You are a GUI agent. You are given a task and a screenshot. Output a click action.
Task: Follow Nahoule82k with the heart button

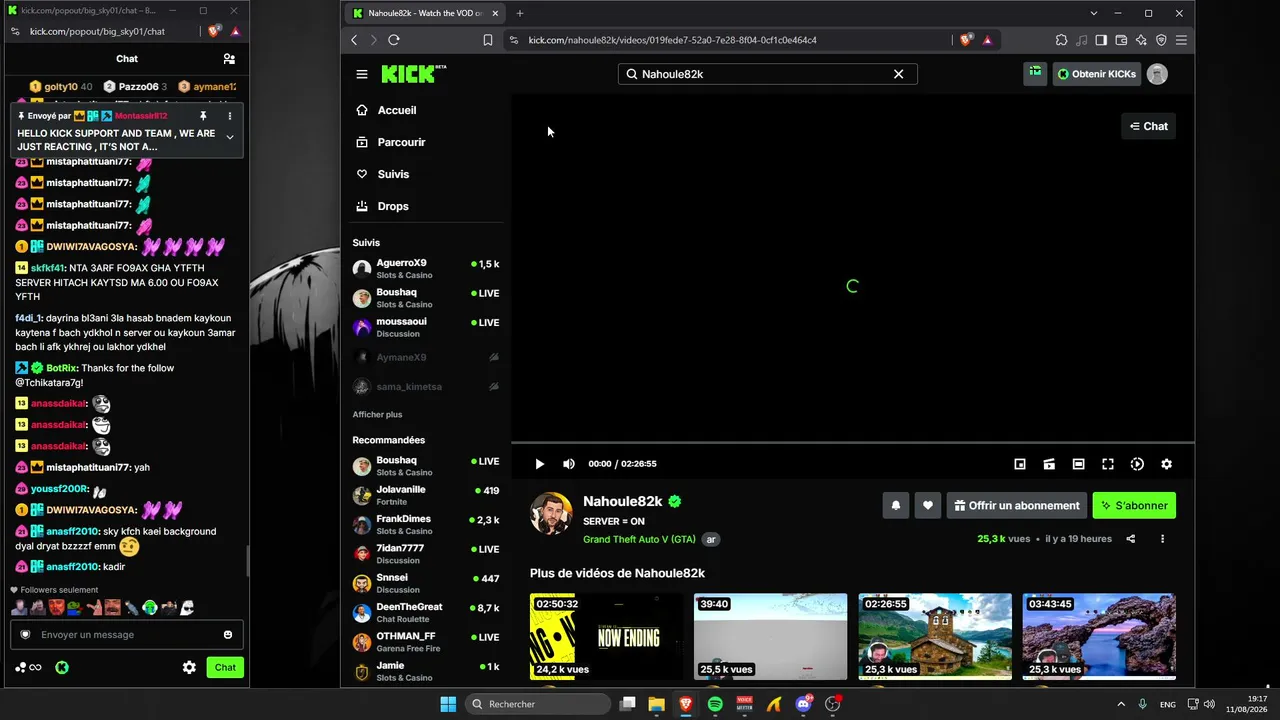(928, 506)
